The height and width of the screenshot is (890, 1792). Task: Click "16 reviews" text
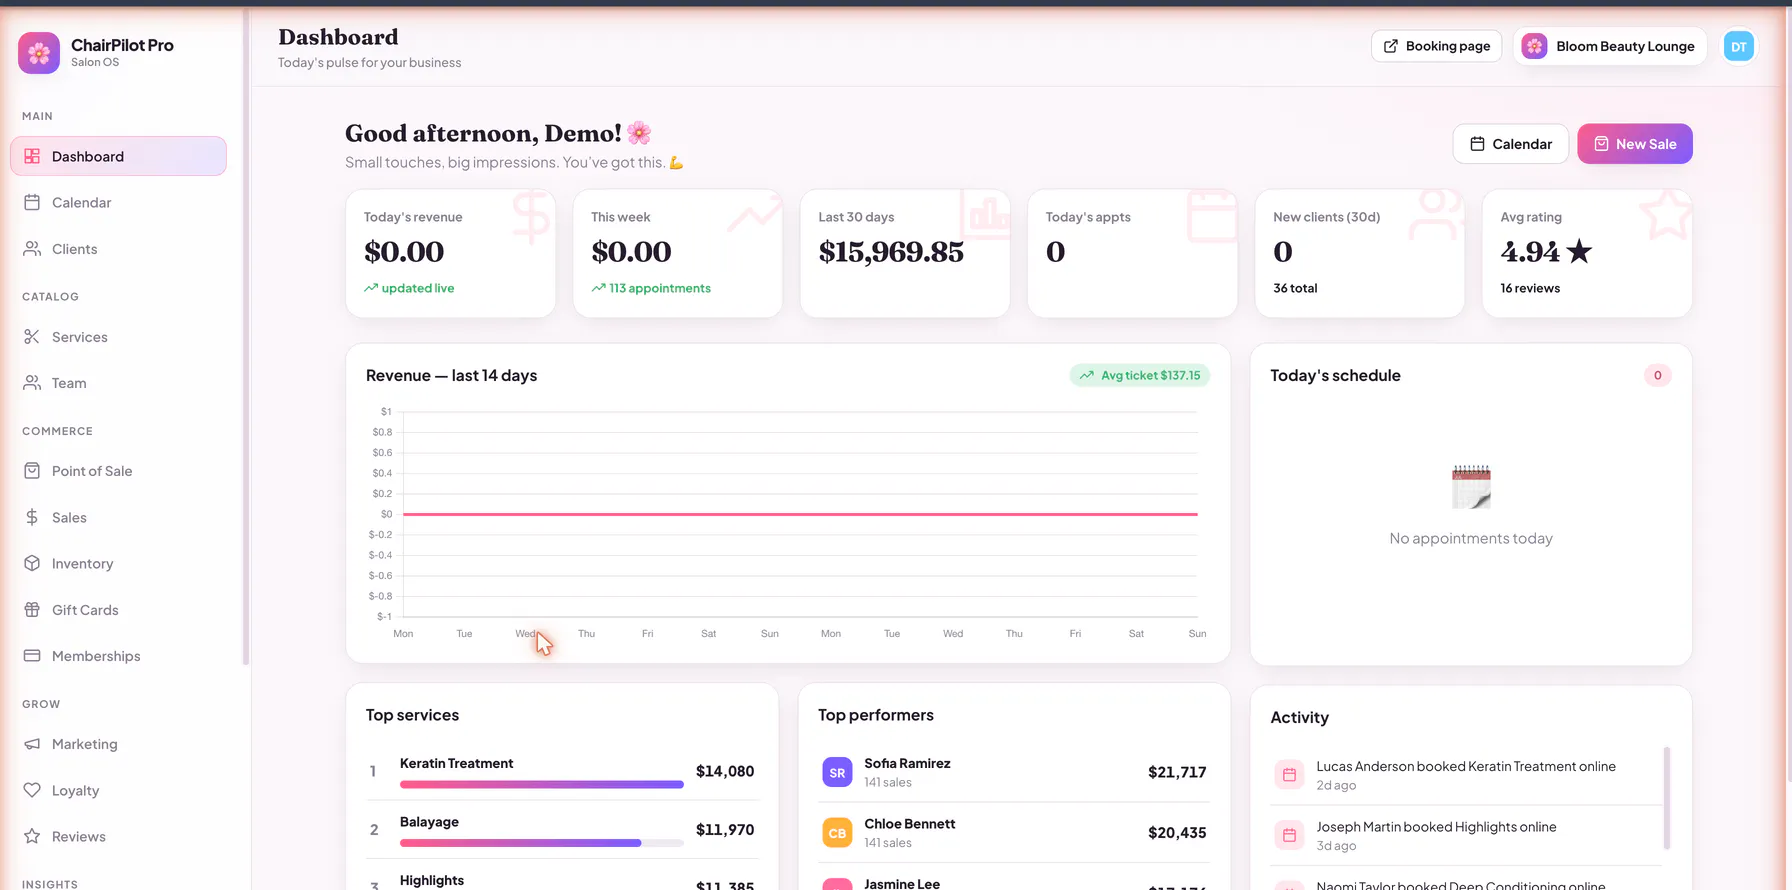click(1530, 288)
